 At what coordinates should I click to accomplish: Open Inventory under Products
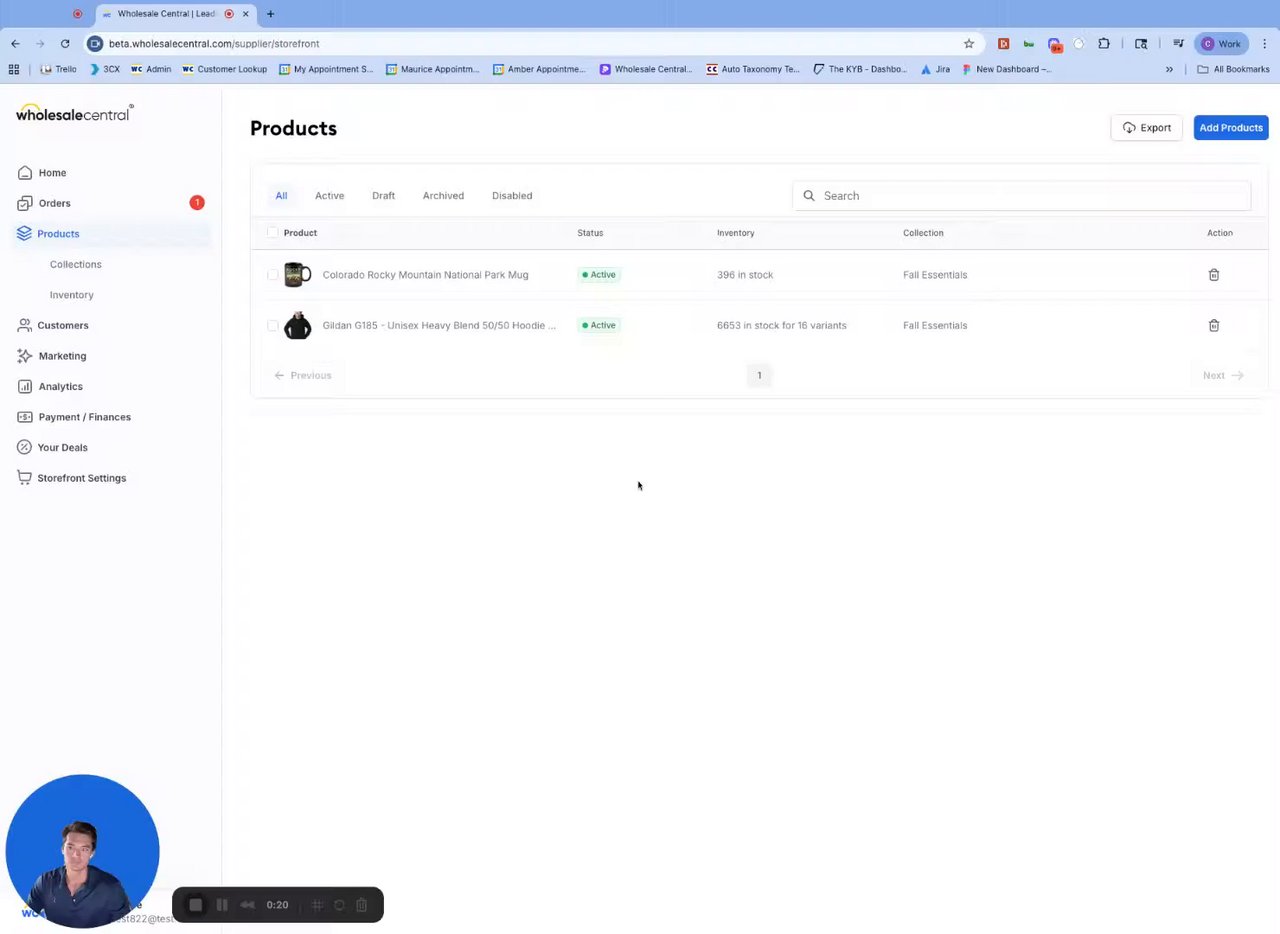(72, 295)
